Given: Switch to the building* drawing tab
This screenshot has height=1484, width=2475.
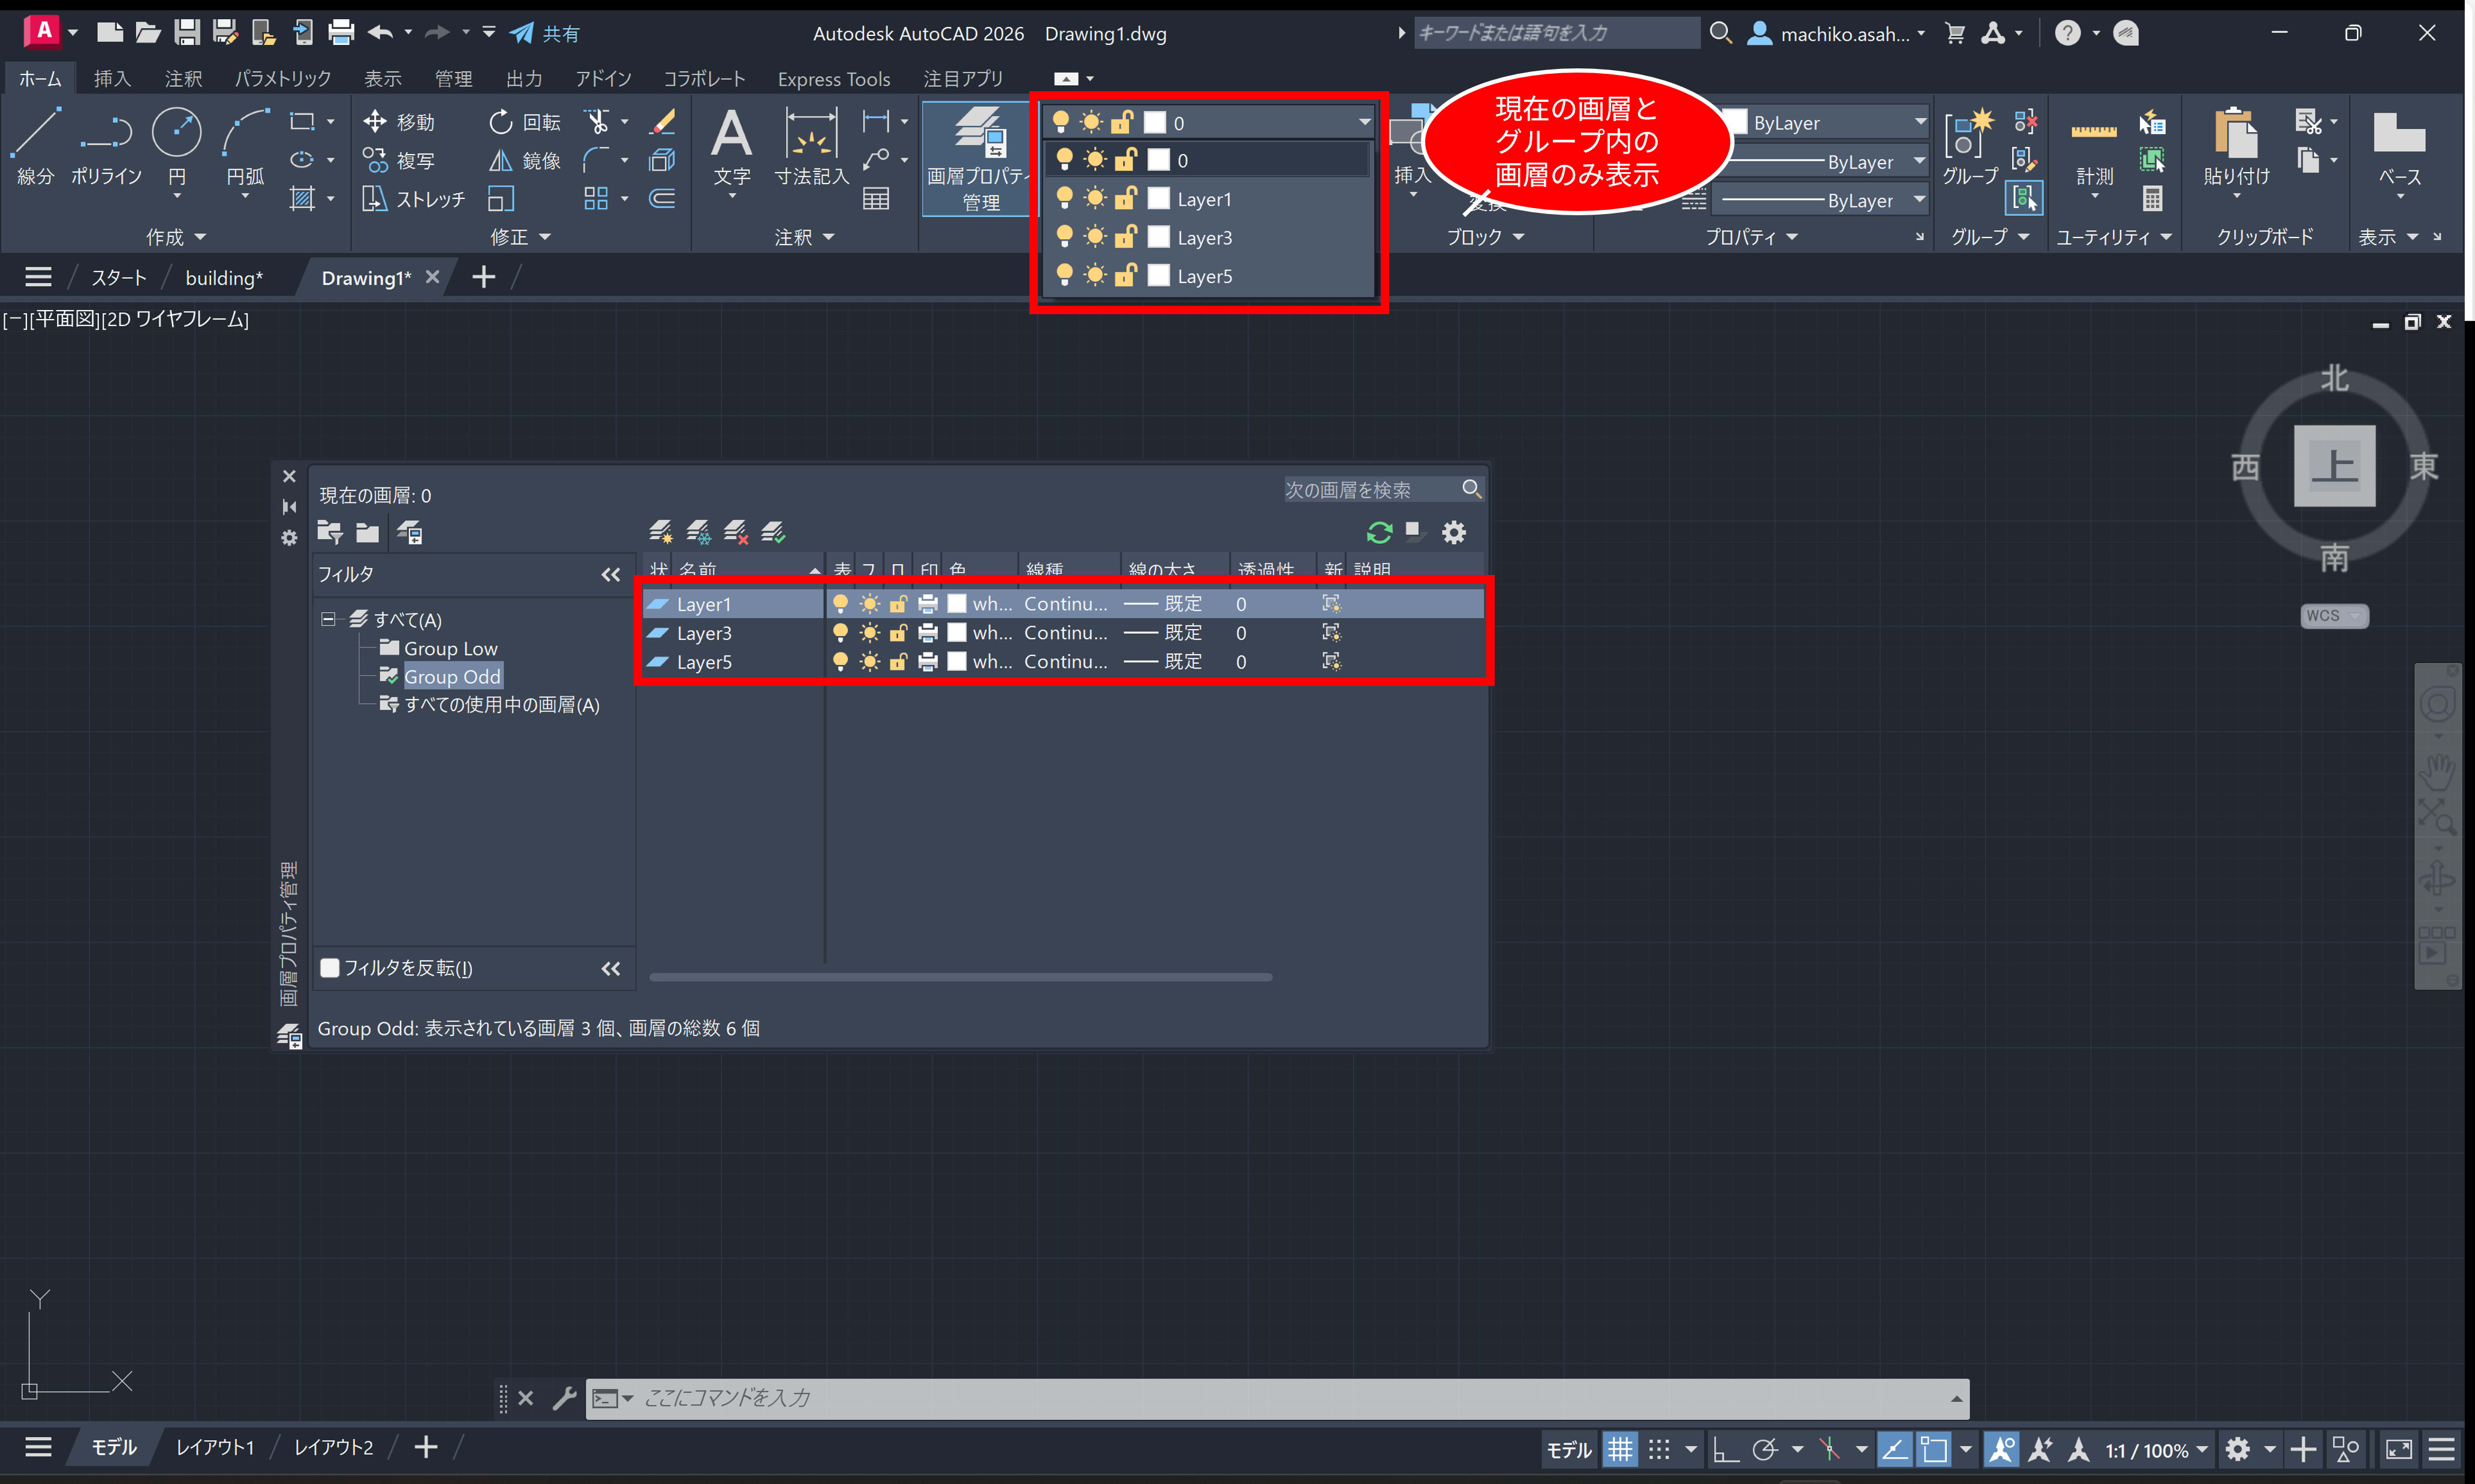Looking at the screenshot, I should (224, 277).
